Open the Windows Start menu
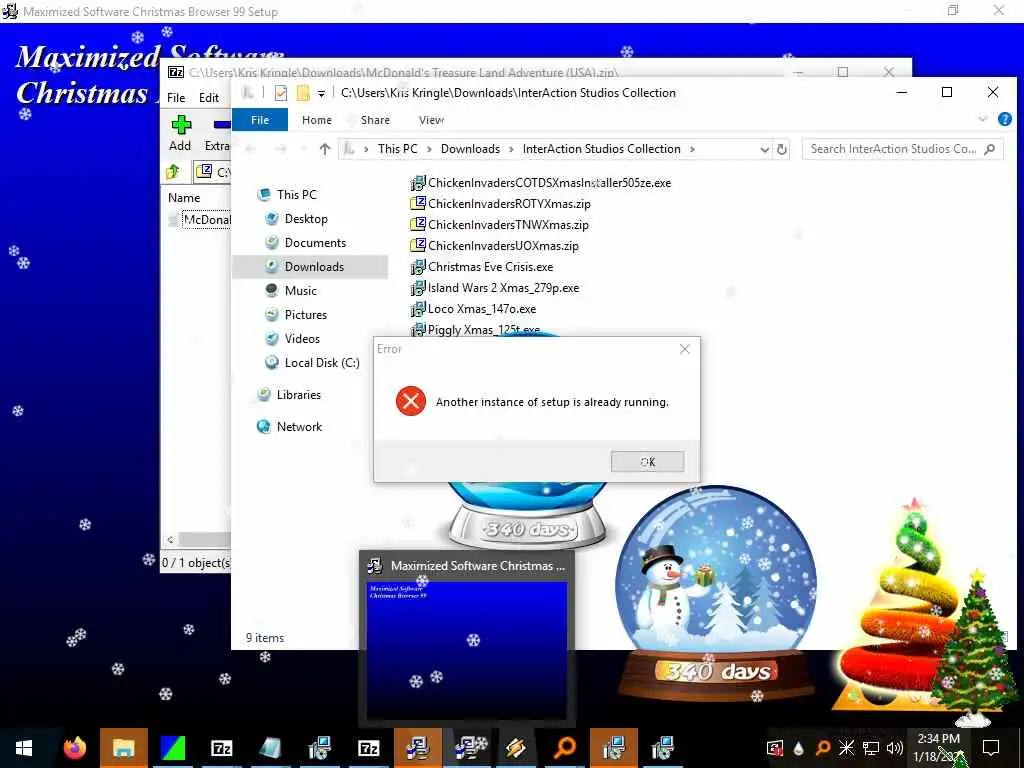1024x768 pixels. 24,748
